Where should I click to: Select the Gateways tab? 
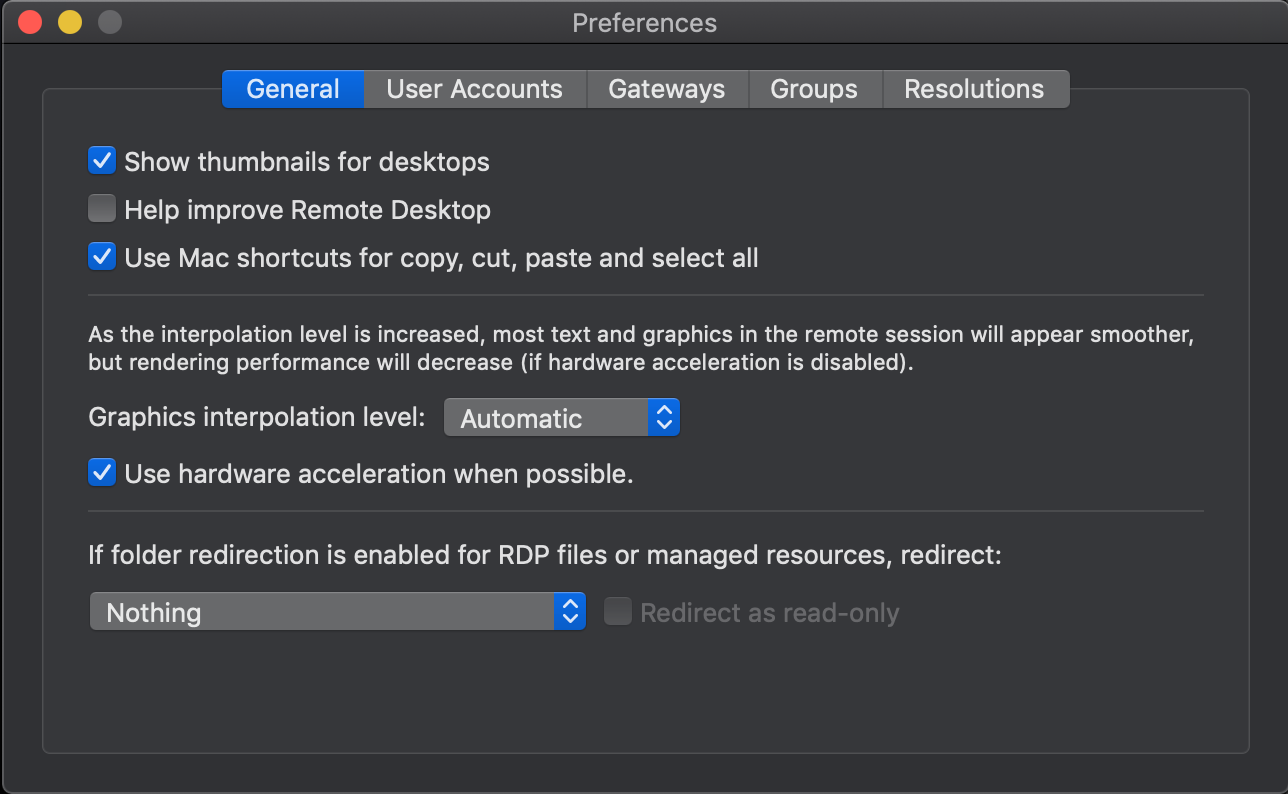tap(666, 89)
